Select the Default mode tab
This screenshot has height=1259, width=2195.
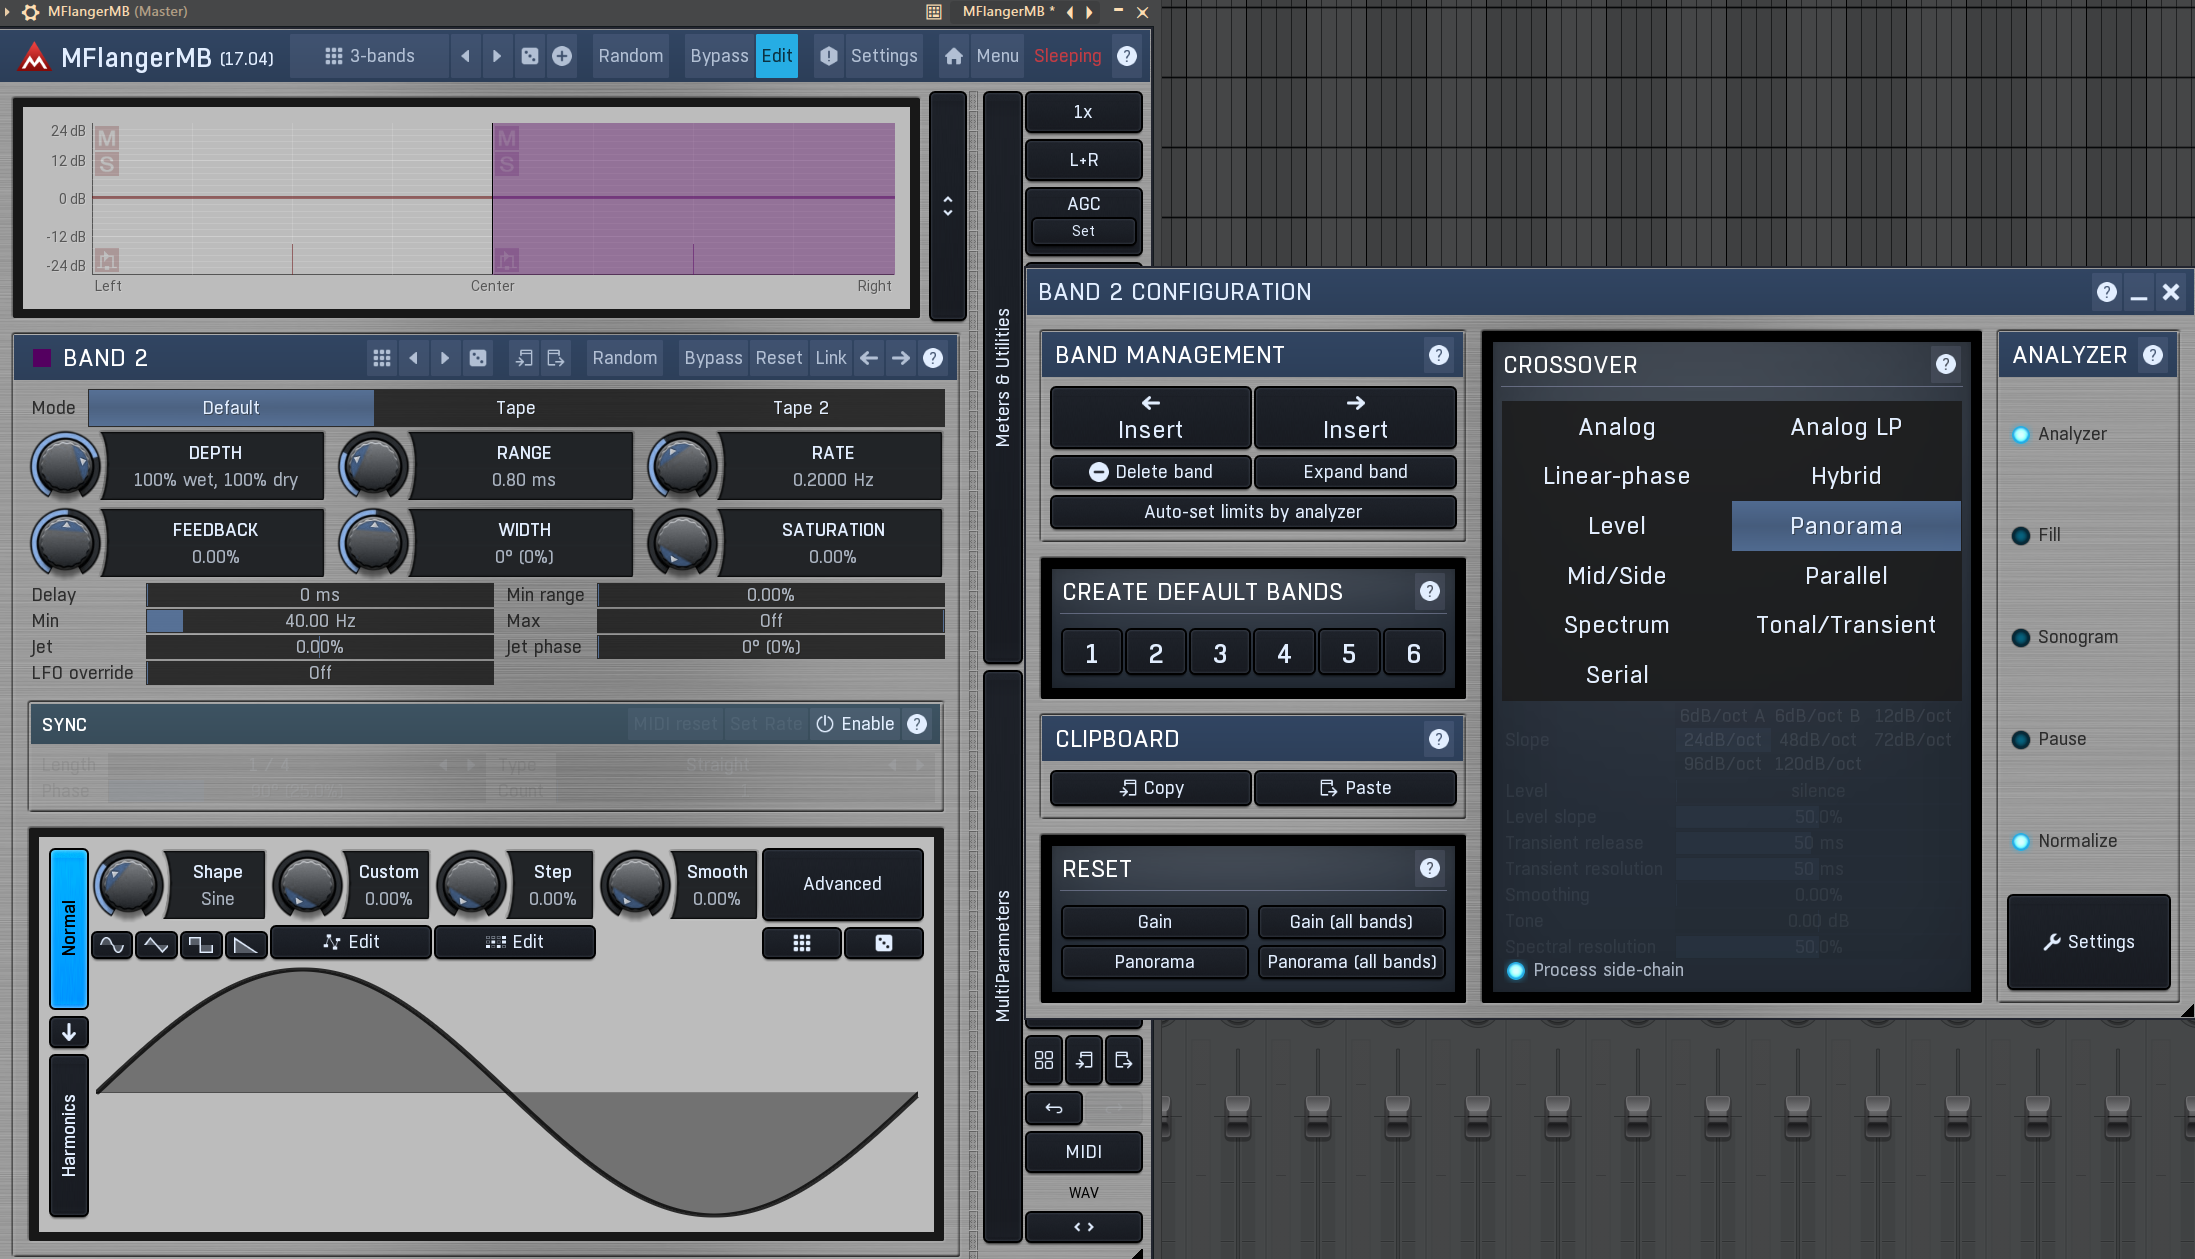[231, 408]
